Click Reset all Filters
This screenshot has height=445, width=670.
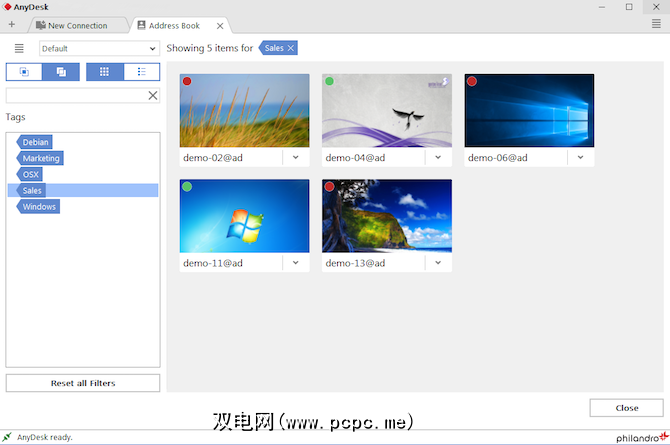point(83,383)
